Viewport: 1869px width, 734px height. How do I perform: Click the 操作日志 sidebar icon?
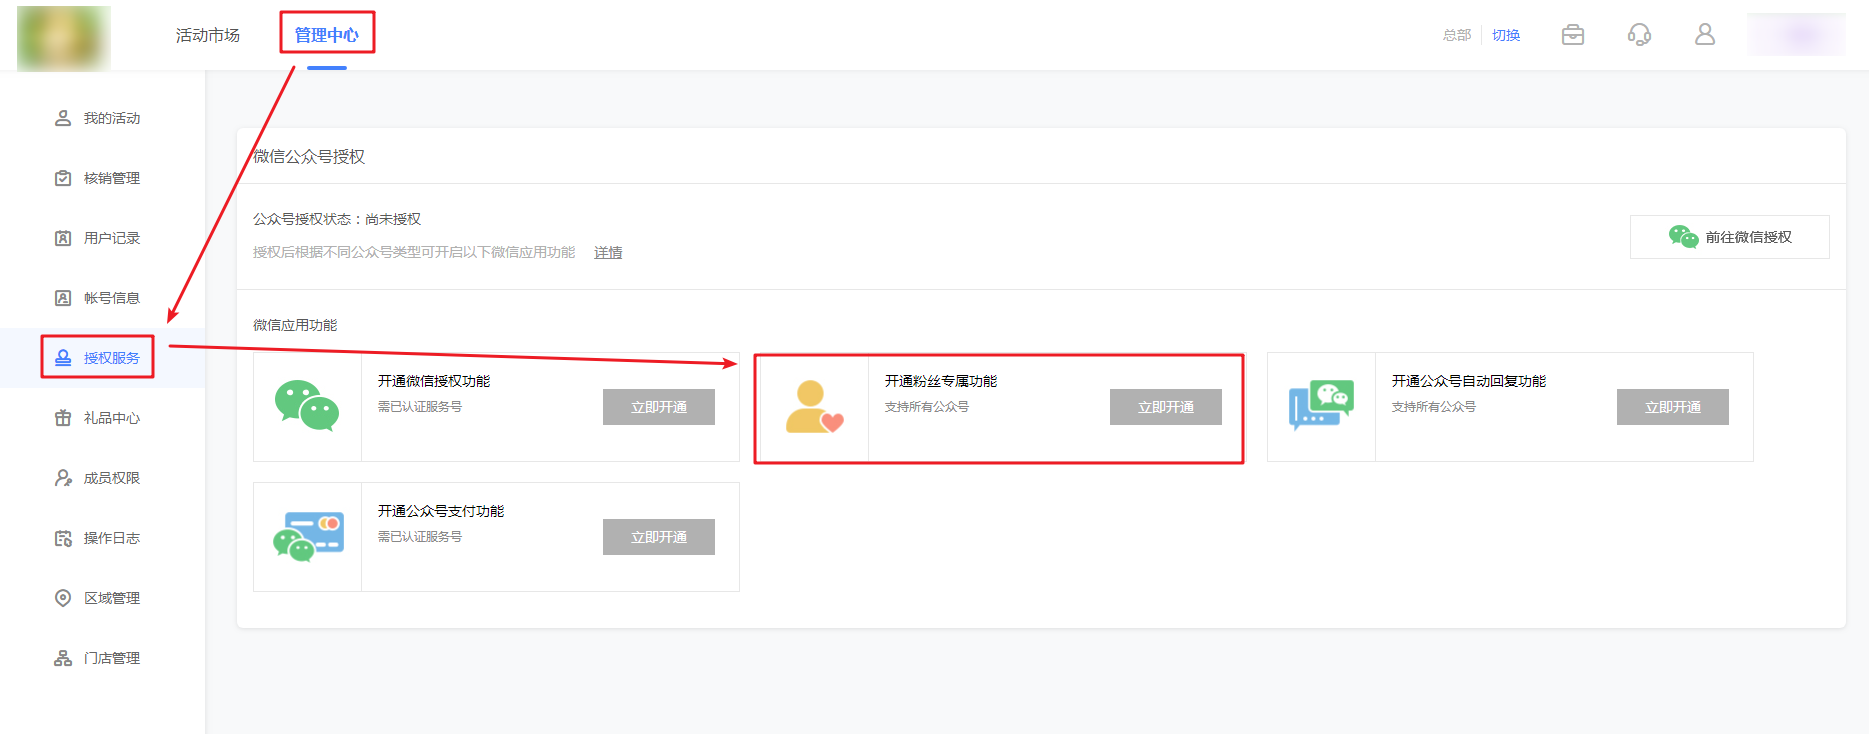coord(63,538)
